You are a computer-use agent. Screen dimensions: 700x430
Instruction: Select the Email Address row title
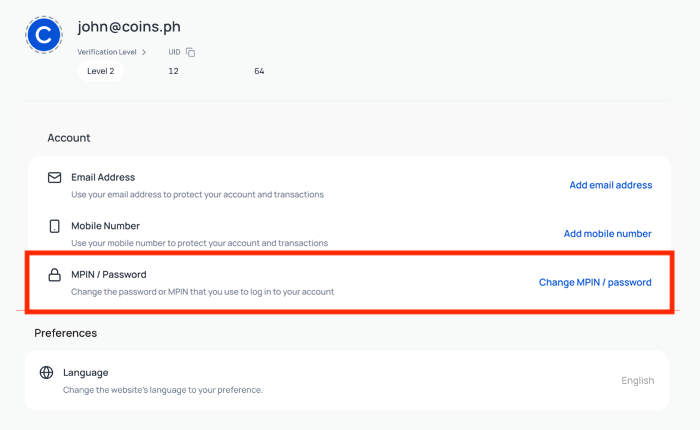pyautogui.click(x=103, y=177)
